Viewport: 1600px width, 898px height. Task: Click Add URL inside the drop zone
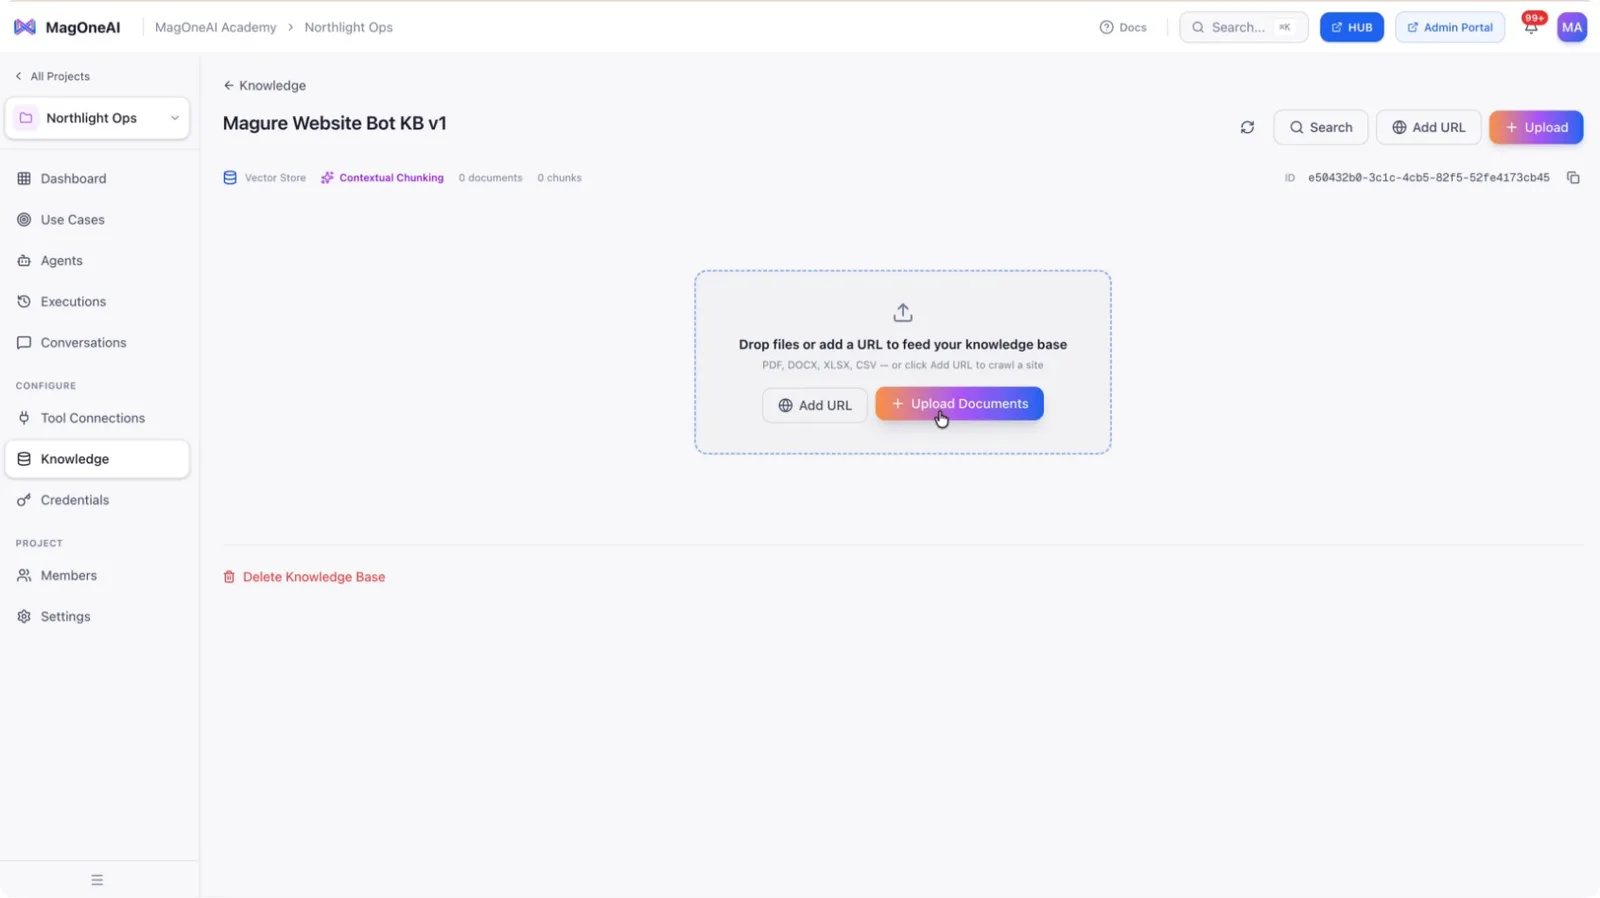coord(815,405)
